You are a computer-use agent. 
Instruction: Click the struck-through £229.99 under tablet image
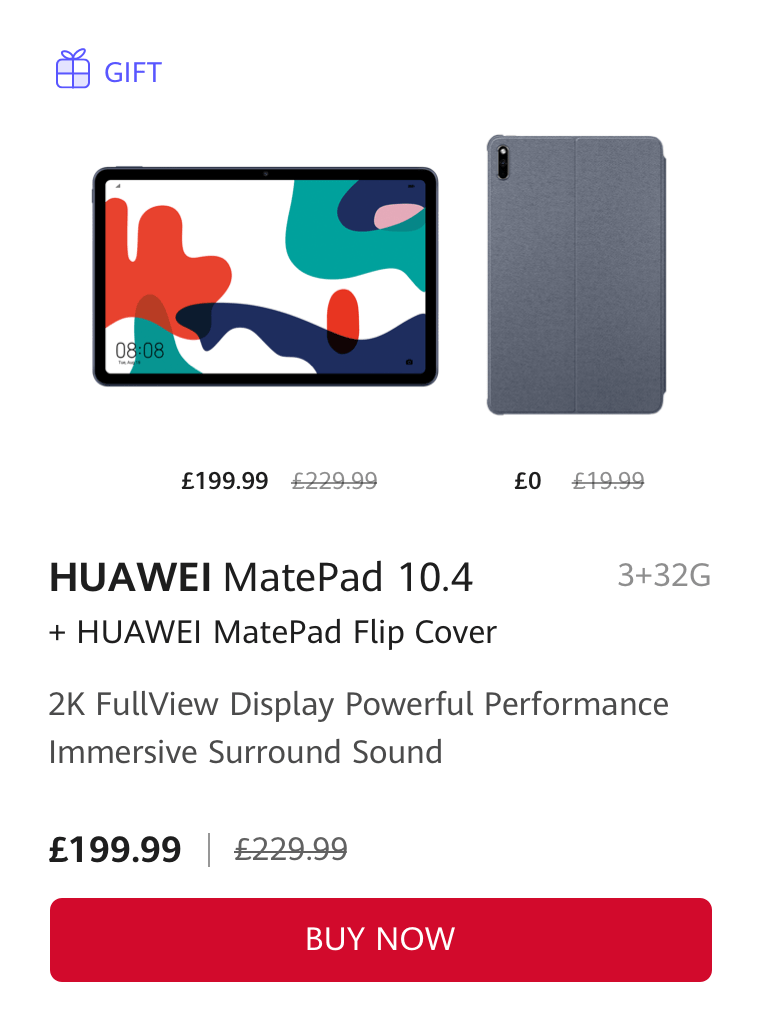pos(334,481)
